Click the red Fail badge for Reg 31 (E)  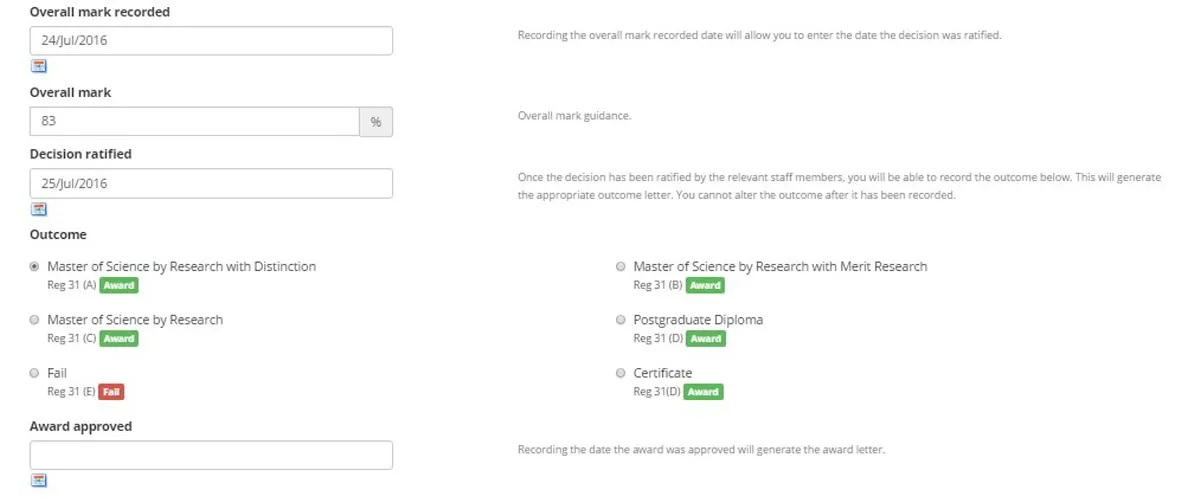click(x=112, y=392)
